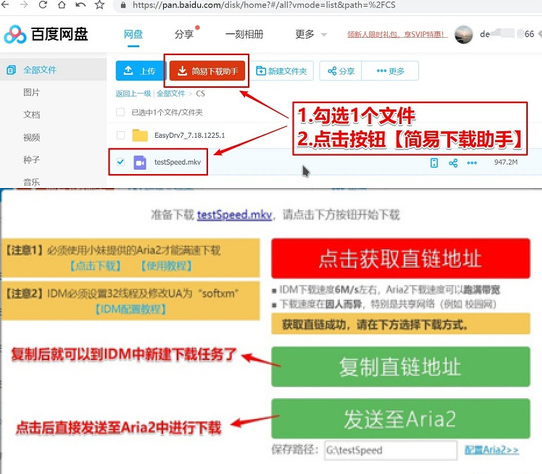Open the 分享 tab in top navigation

click(184, 34)
